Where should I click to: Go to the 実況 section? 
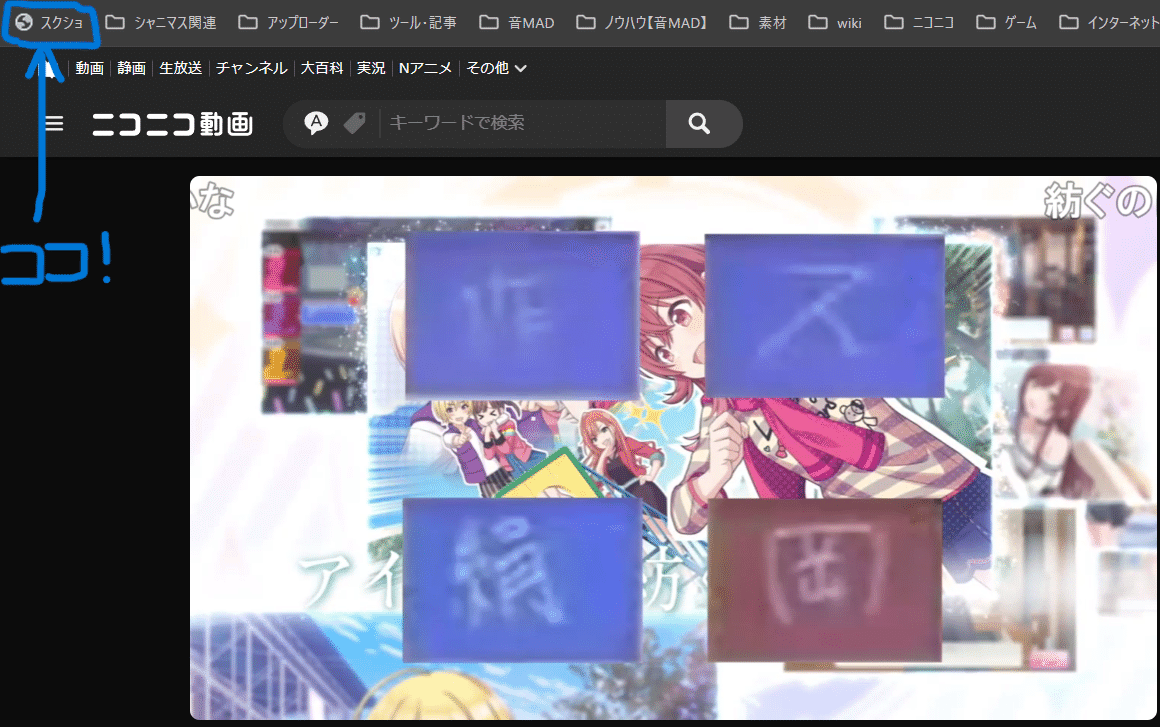click(x=371, y=68)
